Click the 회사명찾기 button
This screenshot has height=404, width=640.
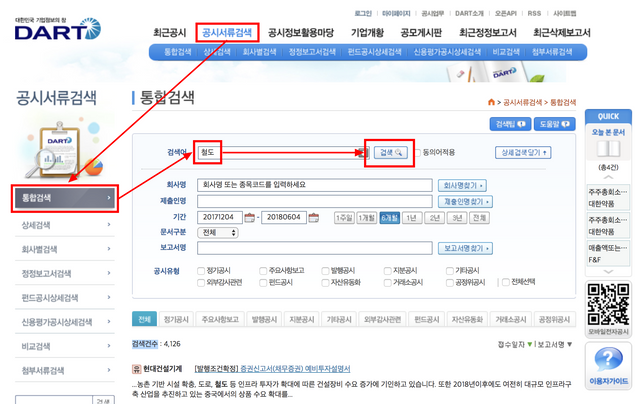pyautogui.click(x=462, y=186)
